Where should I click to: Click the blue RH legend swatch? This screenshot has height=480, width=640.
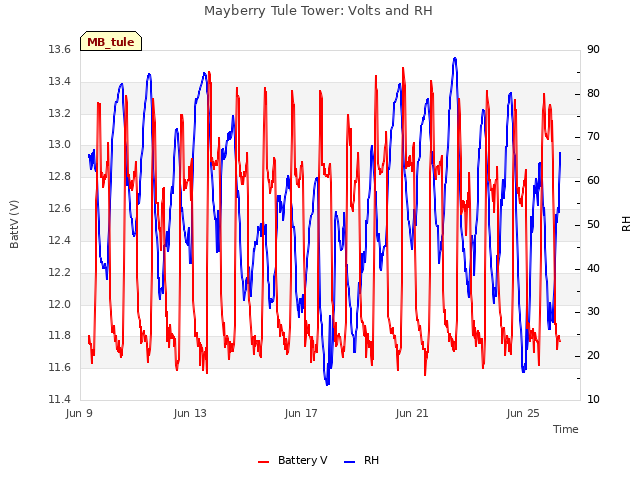tap(350, 462)
